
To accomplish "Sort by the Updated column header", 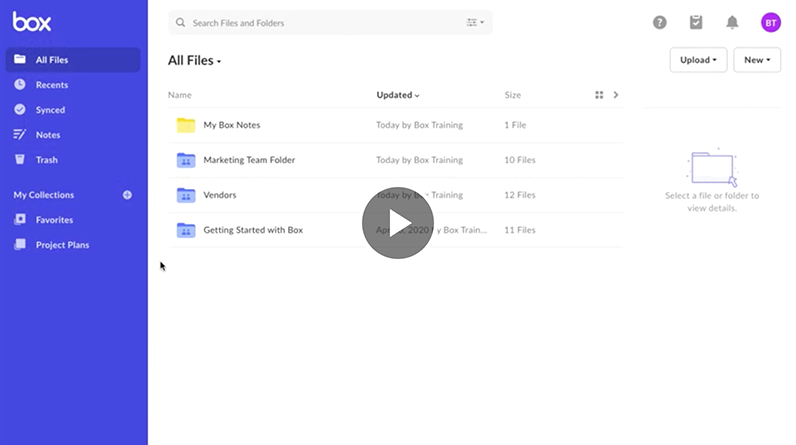I will click(x=397, y=95).
